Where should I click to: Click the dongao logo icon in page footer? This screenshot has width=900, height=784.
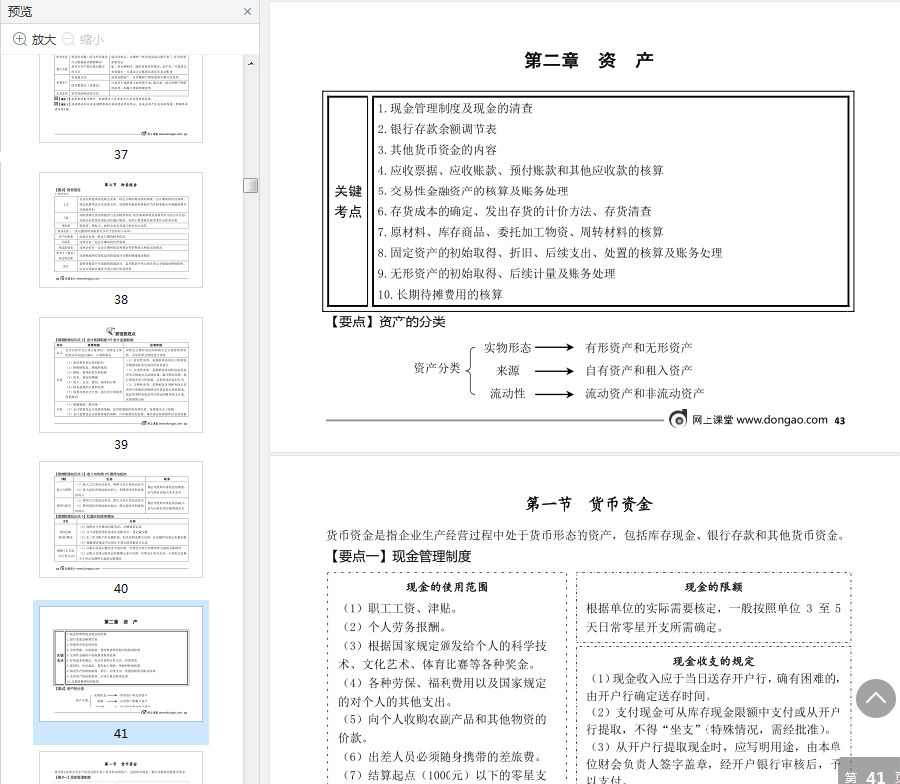tap(678, 419)
